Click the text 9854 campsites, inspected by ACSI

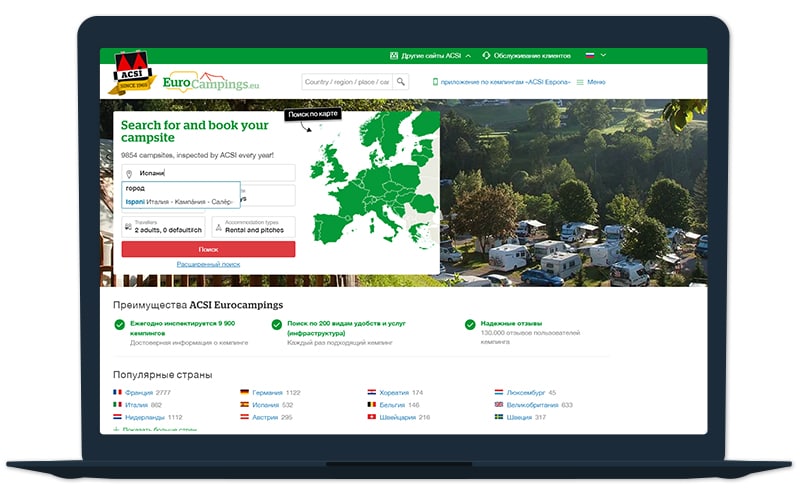tap(197, 155)
